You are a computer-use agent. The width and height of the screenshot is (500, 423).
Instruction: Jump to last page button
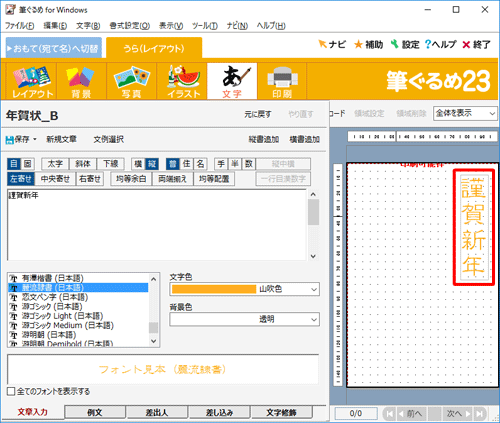point(479,414)
